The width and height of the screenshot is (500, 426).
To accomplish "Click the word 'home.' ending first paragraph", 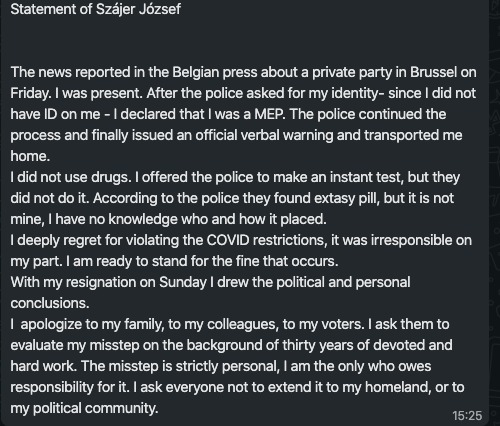I will [30, 156].
